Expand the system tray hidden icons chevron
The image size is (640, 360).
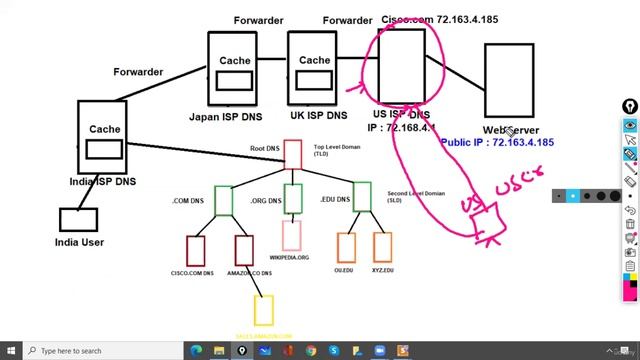pos(609,351)
